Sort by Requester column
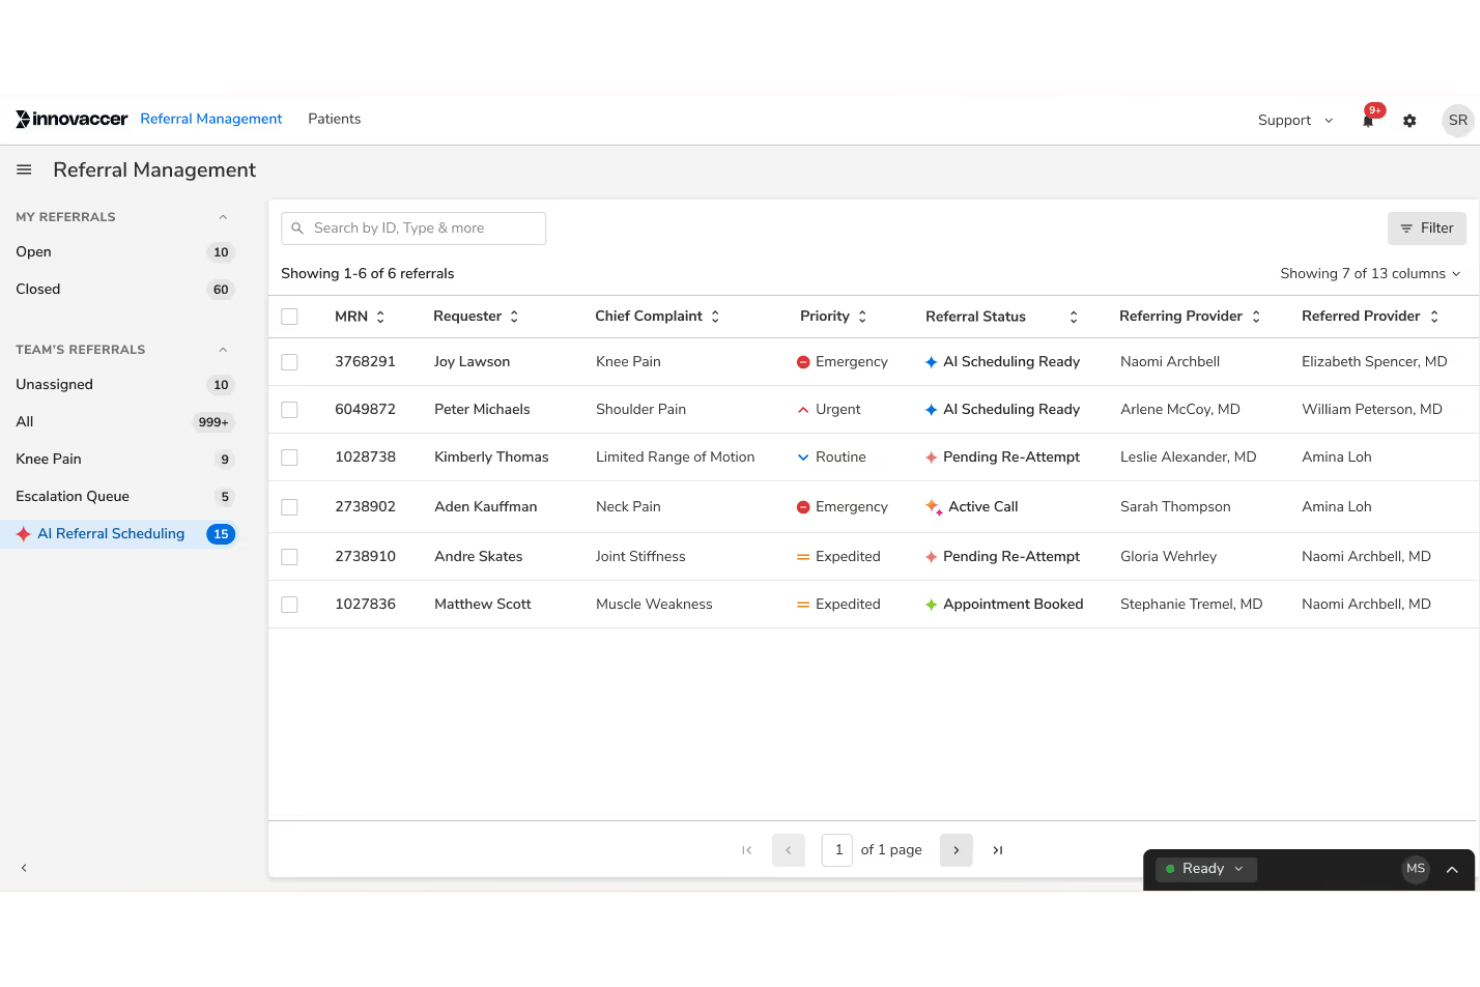Screen dimensions: 1480x987 tap(514, 317)
